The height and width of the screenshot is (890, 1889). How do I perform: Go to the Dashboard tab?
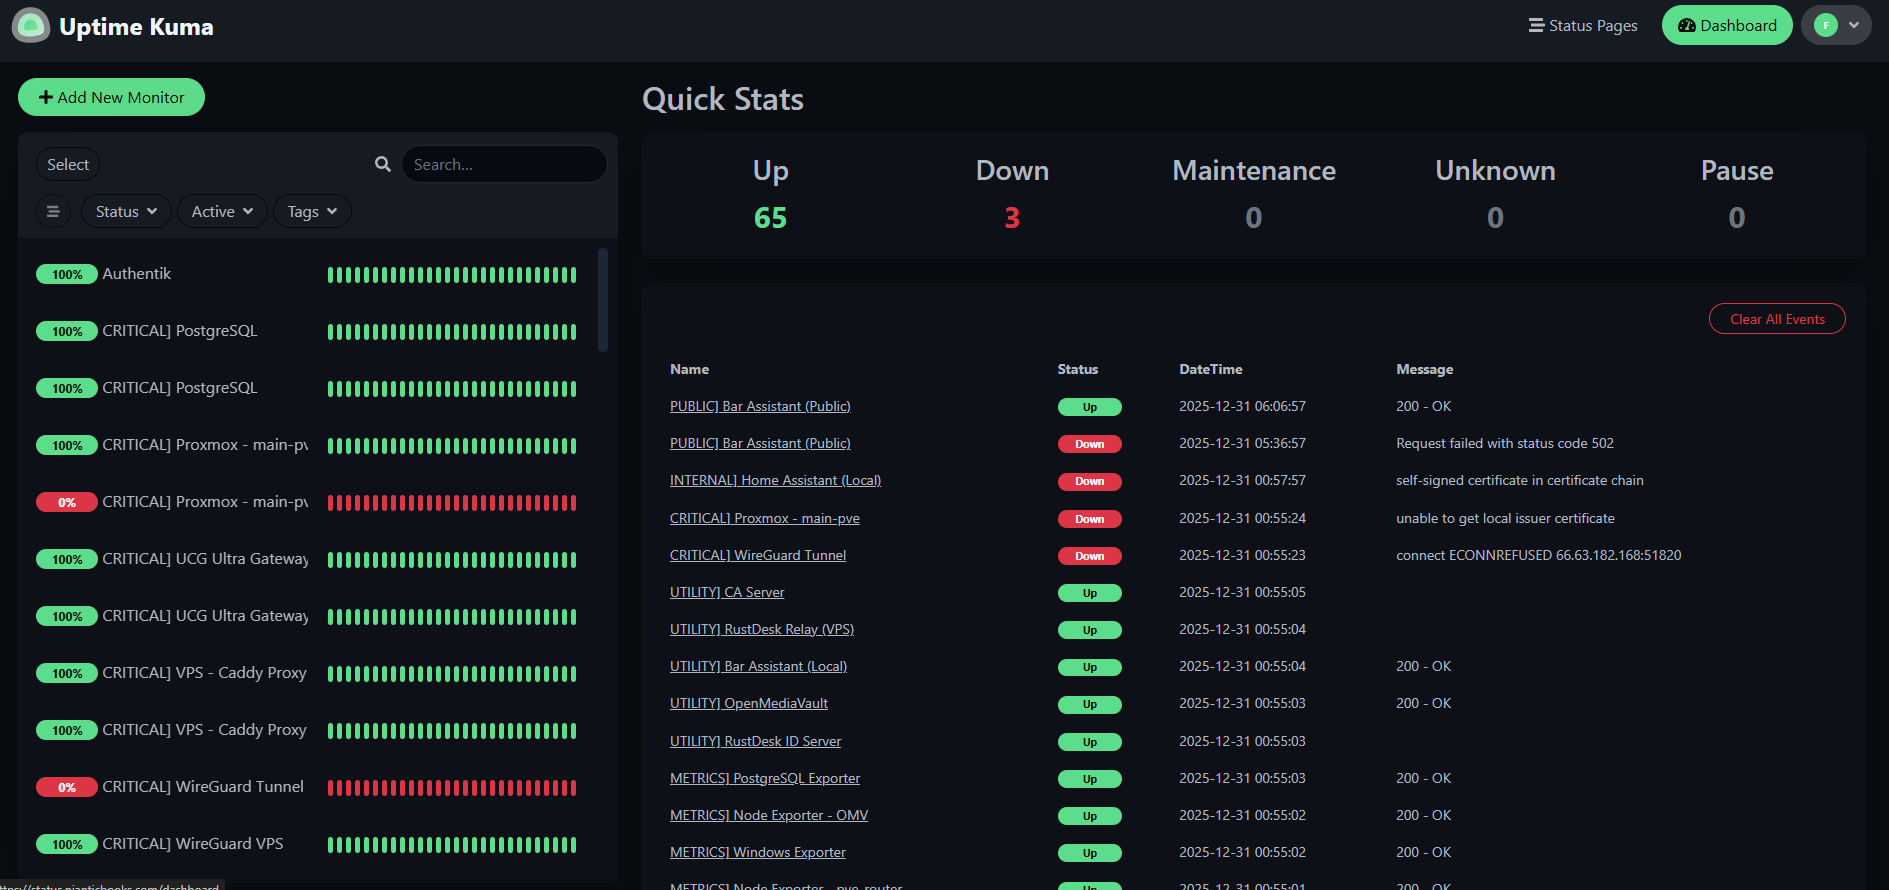[1727, 26]
